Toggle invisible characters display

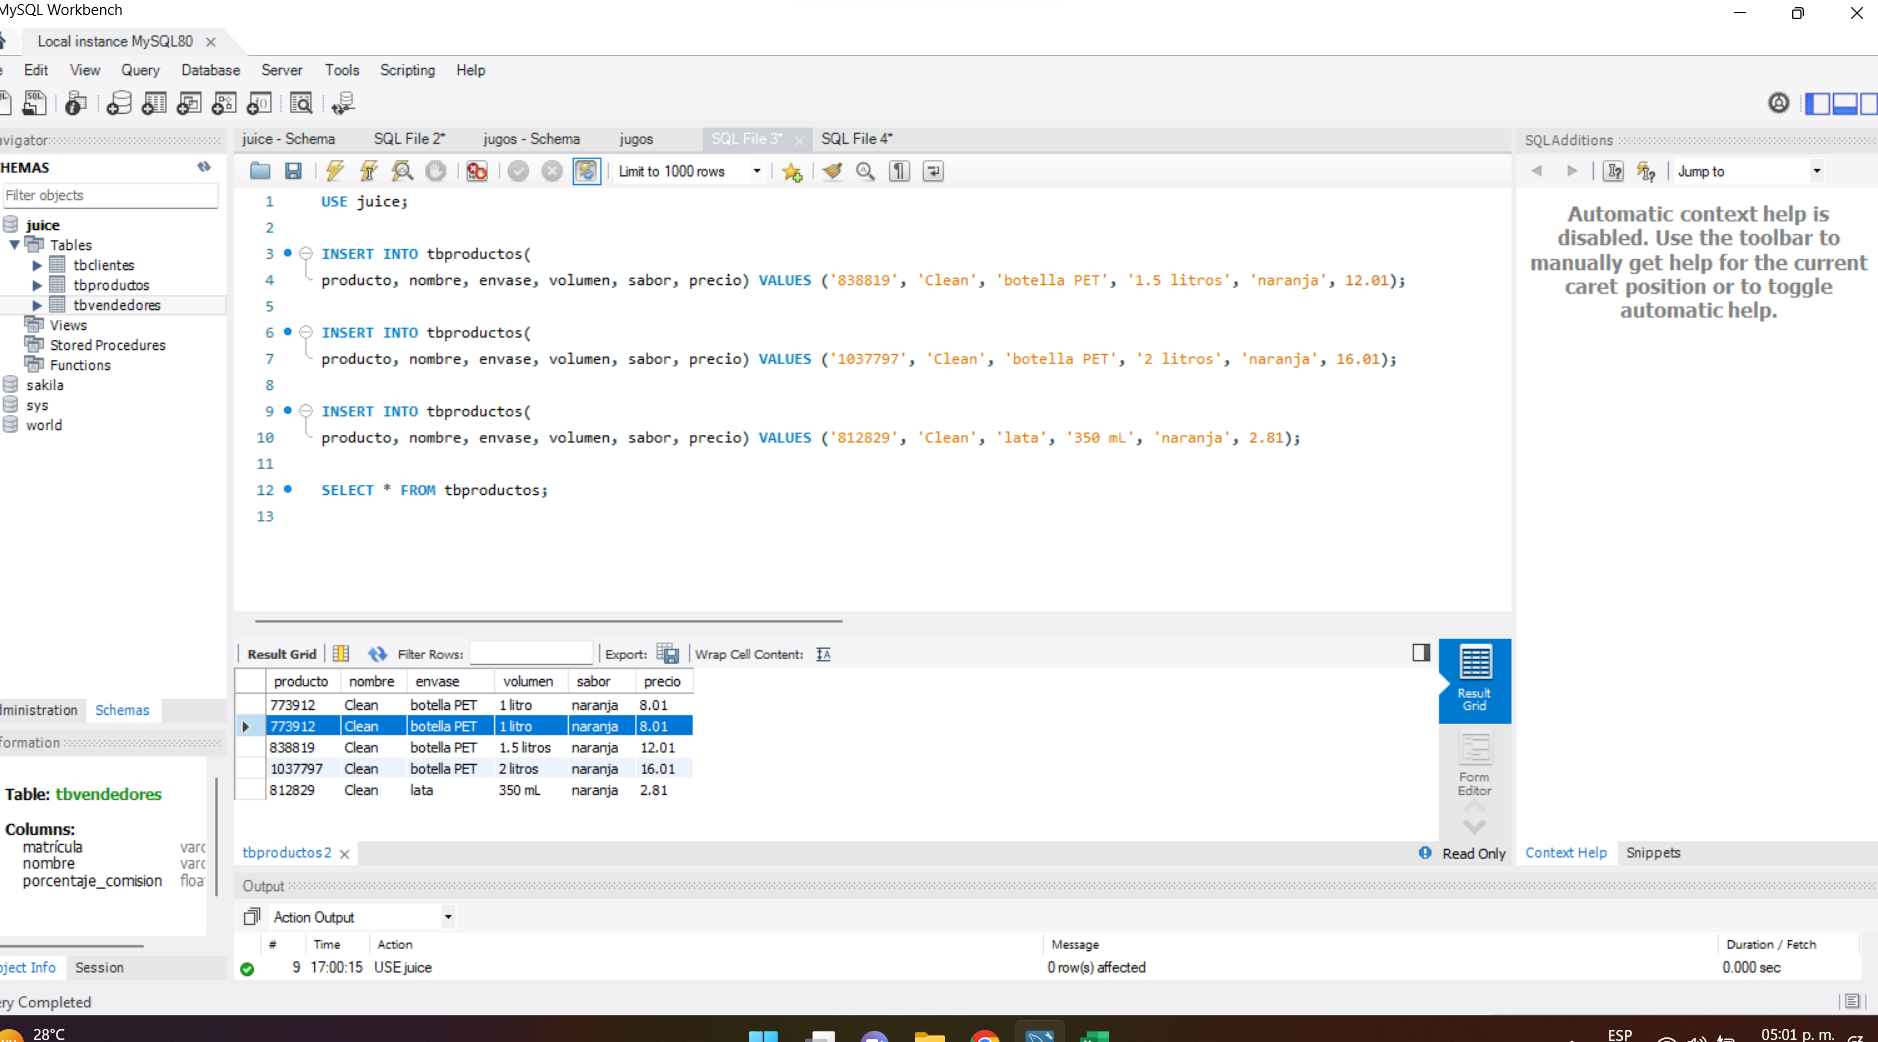click(900, 171)
